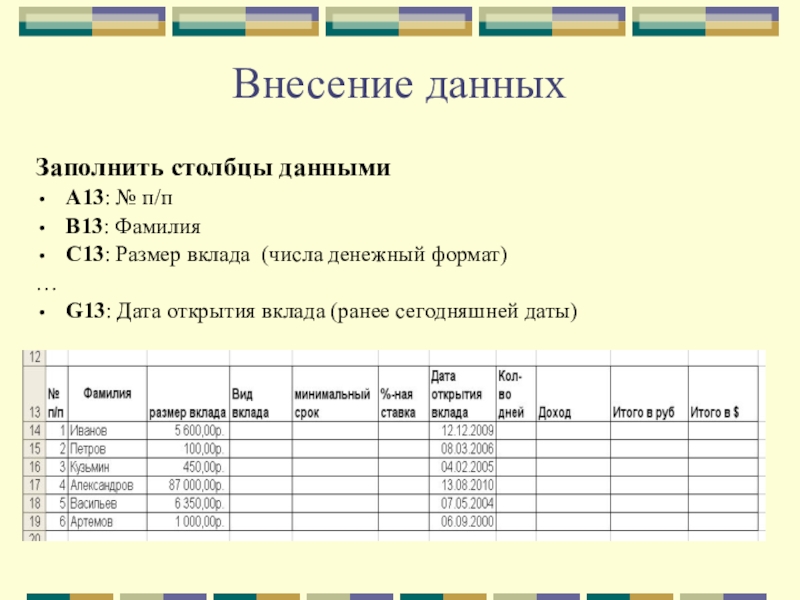
Task: Select row header 19
Action: point(35,521)
